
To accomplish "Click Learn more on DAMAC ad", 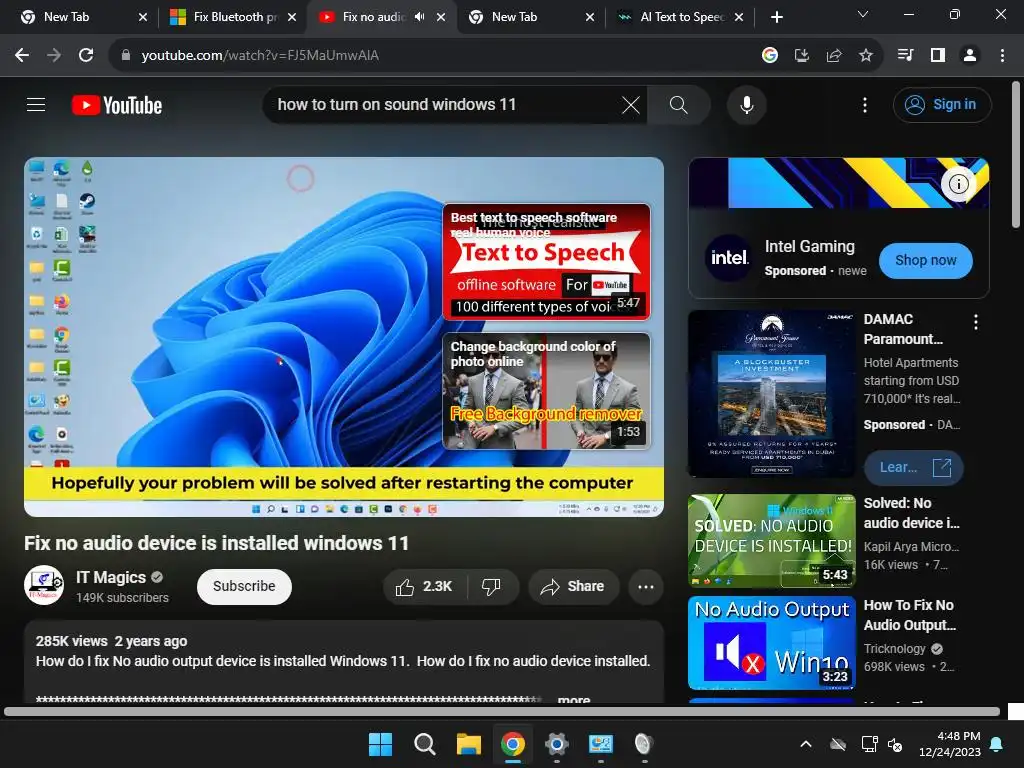I will point(914,467).
